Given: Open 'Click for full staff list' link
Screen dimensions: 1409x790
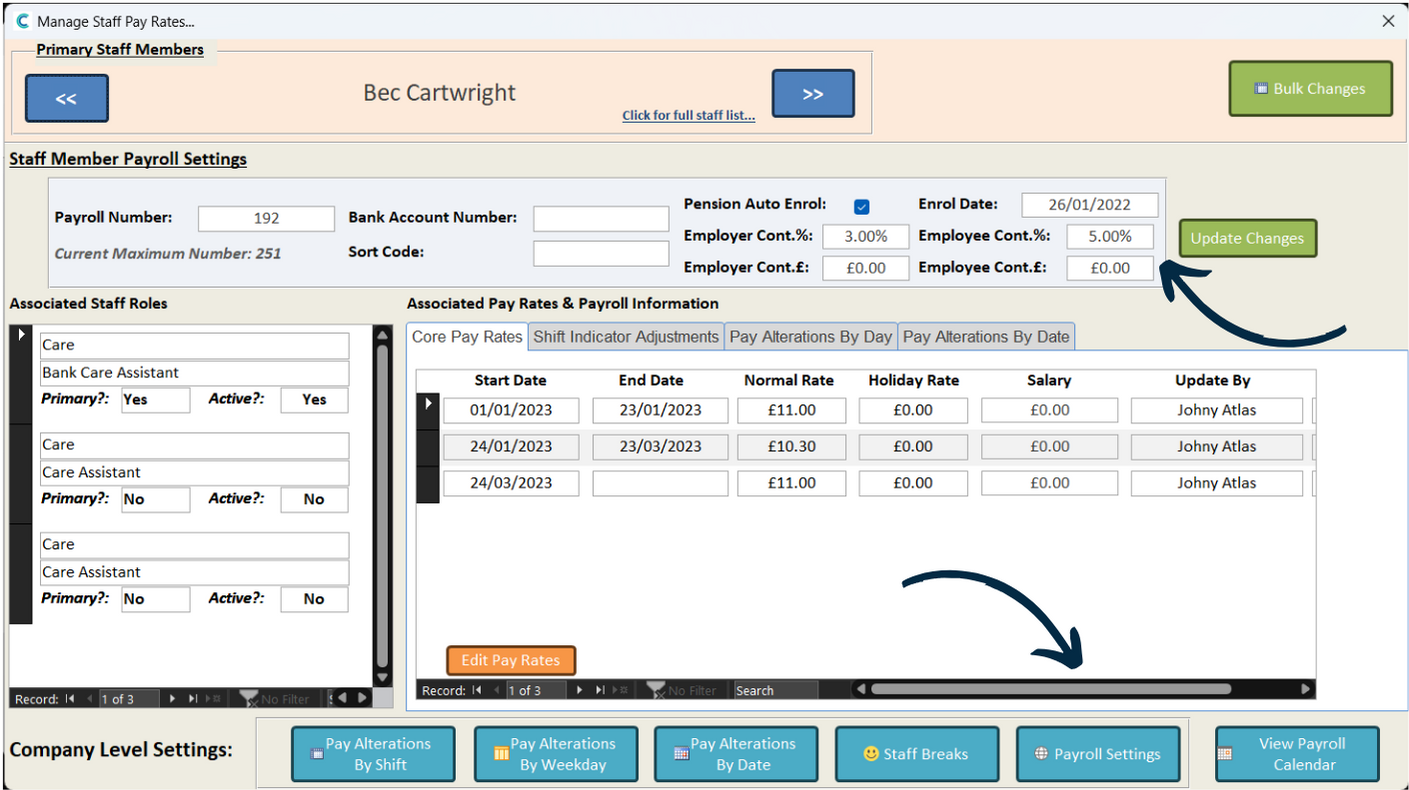Looking at the screenshot, I should pos(688,115).
